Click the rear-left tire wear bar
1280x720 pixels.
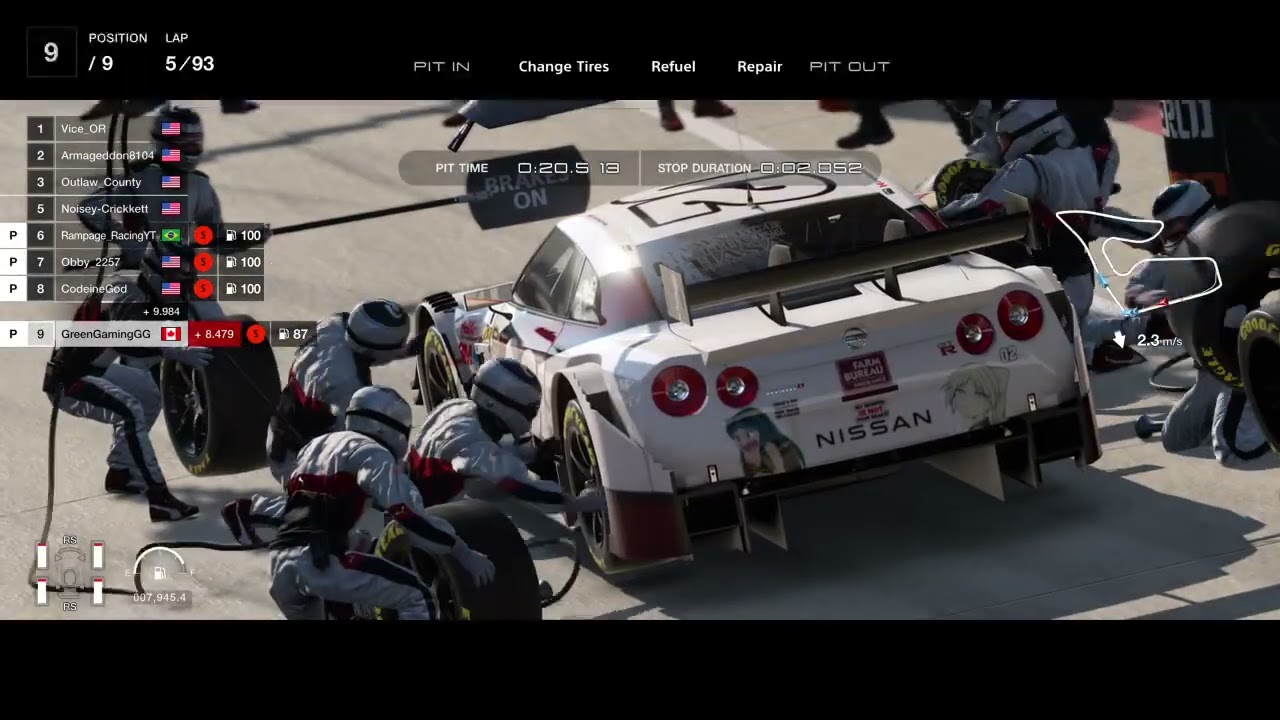(x=42, y=591)
